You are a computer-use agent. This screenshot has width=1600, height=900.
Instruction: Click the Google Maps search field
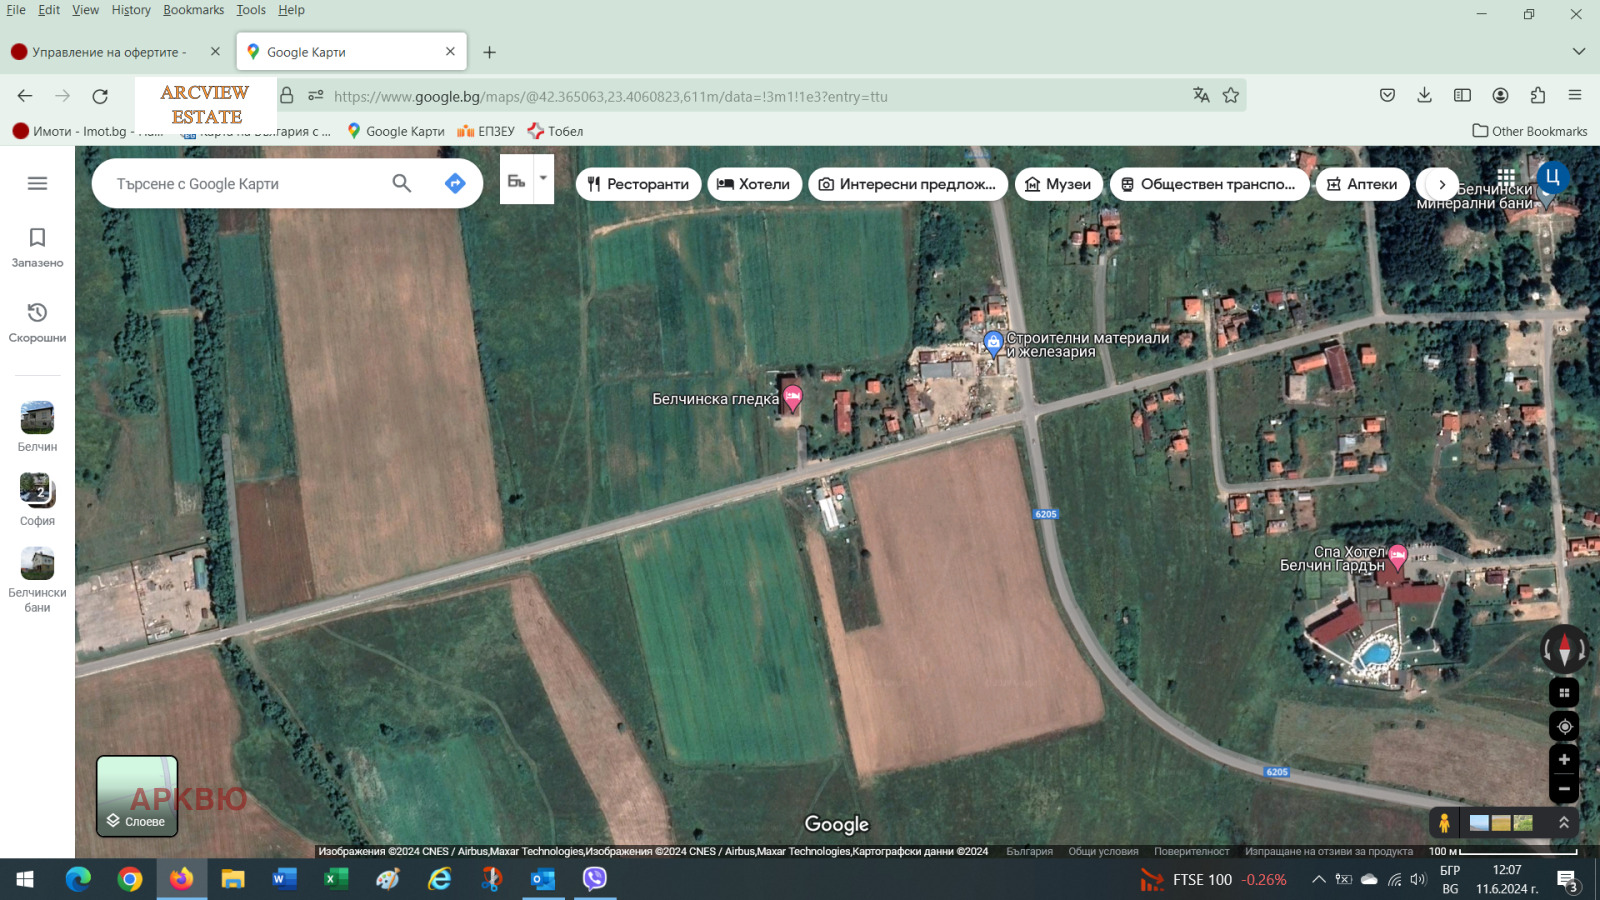pyautogui.click(x=245, y=184)
